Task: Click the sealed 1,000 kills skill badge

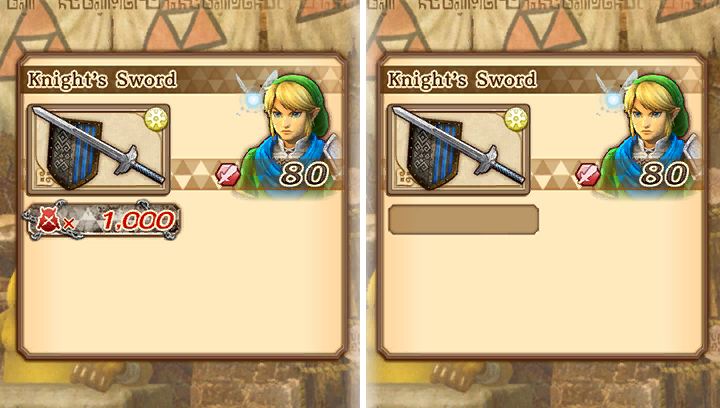Action: (101, 221)
